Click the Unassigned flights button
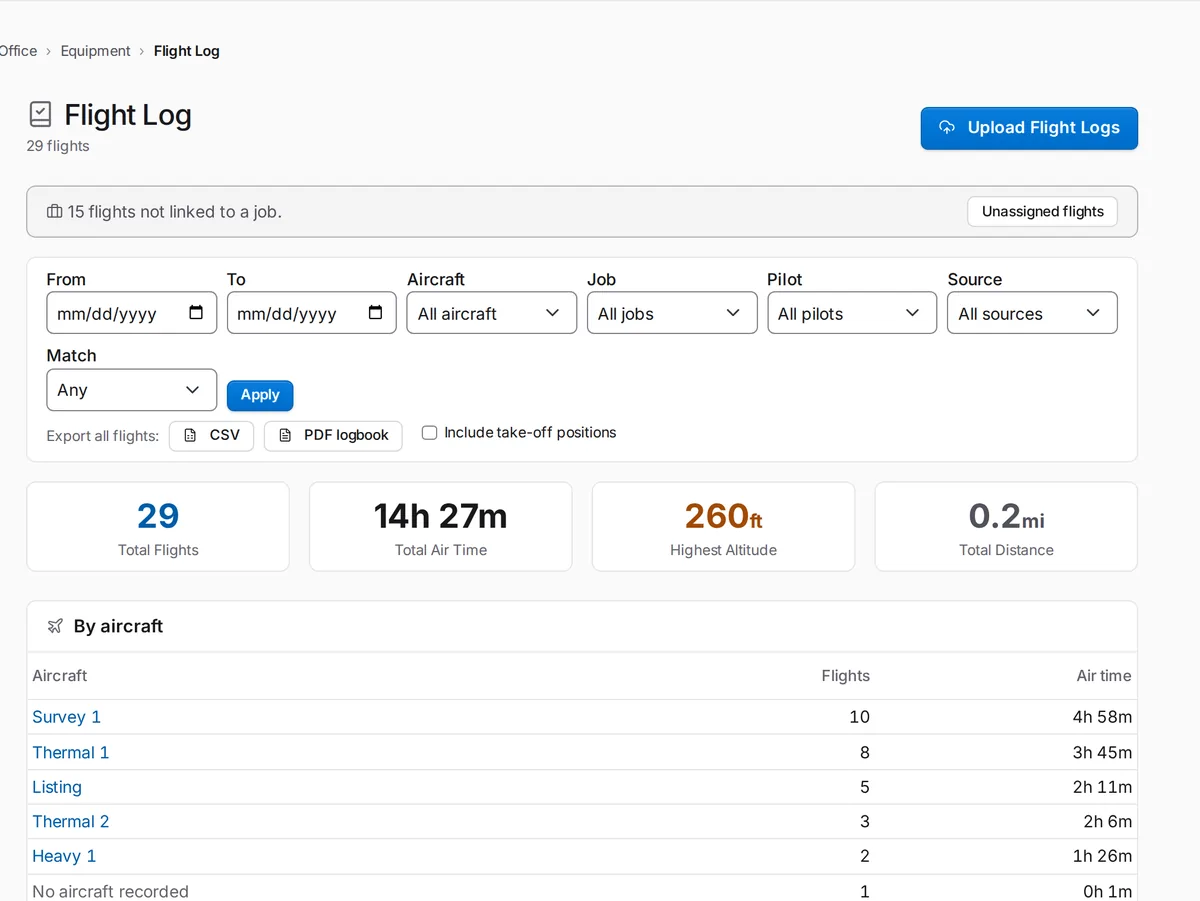Image resolution: width=1200 pixels, height=901 pixels. point(1042,212)
